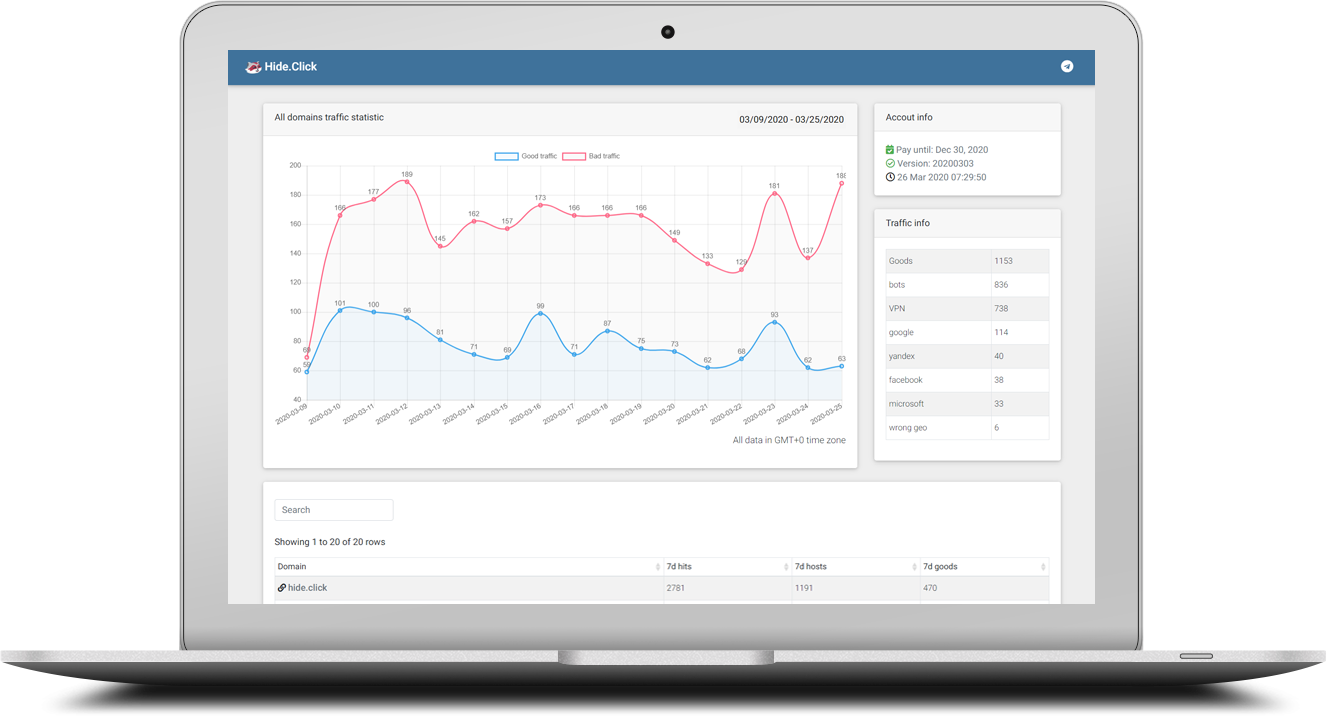Click the date range 03/09/2020 - 03/25/2020

(x=791, y=120)
